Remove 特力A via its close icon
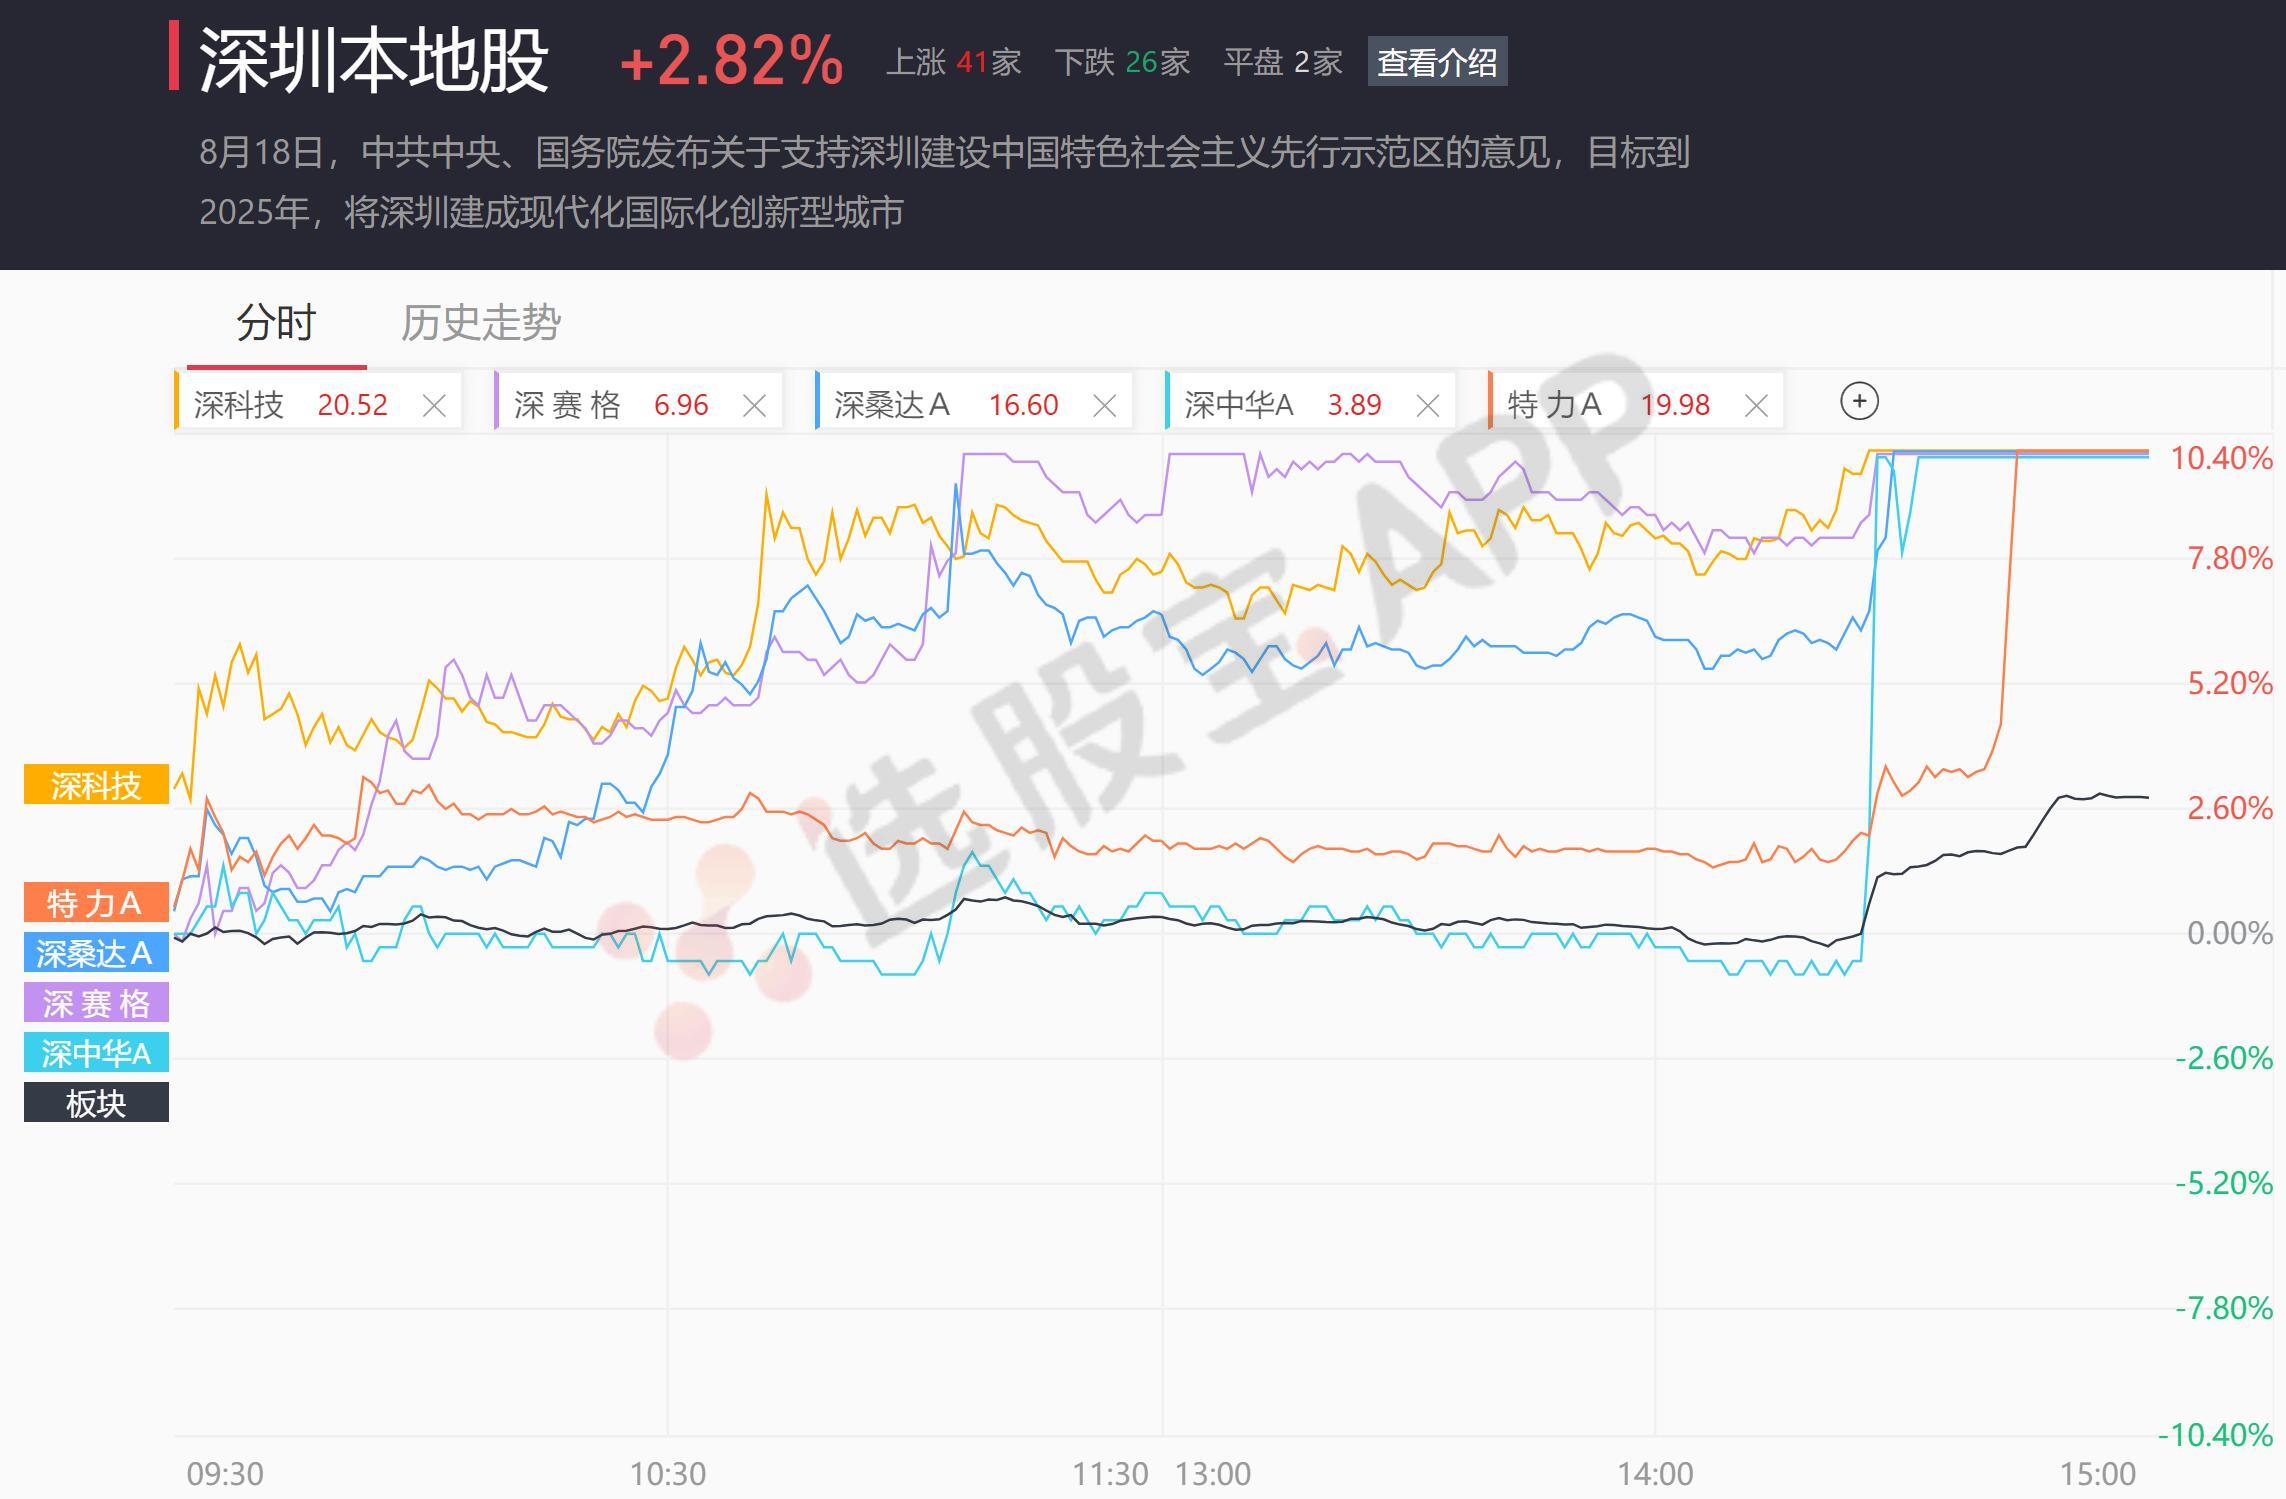 click(x=1756, y=405)
